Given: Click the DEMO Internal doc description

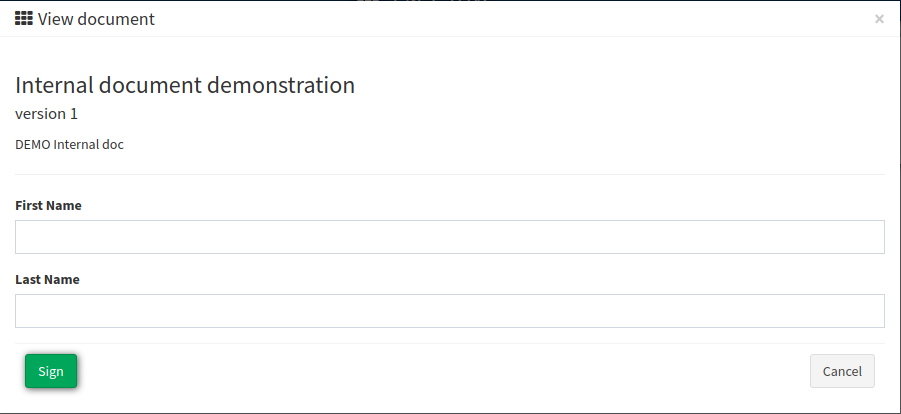Looking at the screenshot, I should (70, 144).
